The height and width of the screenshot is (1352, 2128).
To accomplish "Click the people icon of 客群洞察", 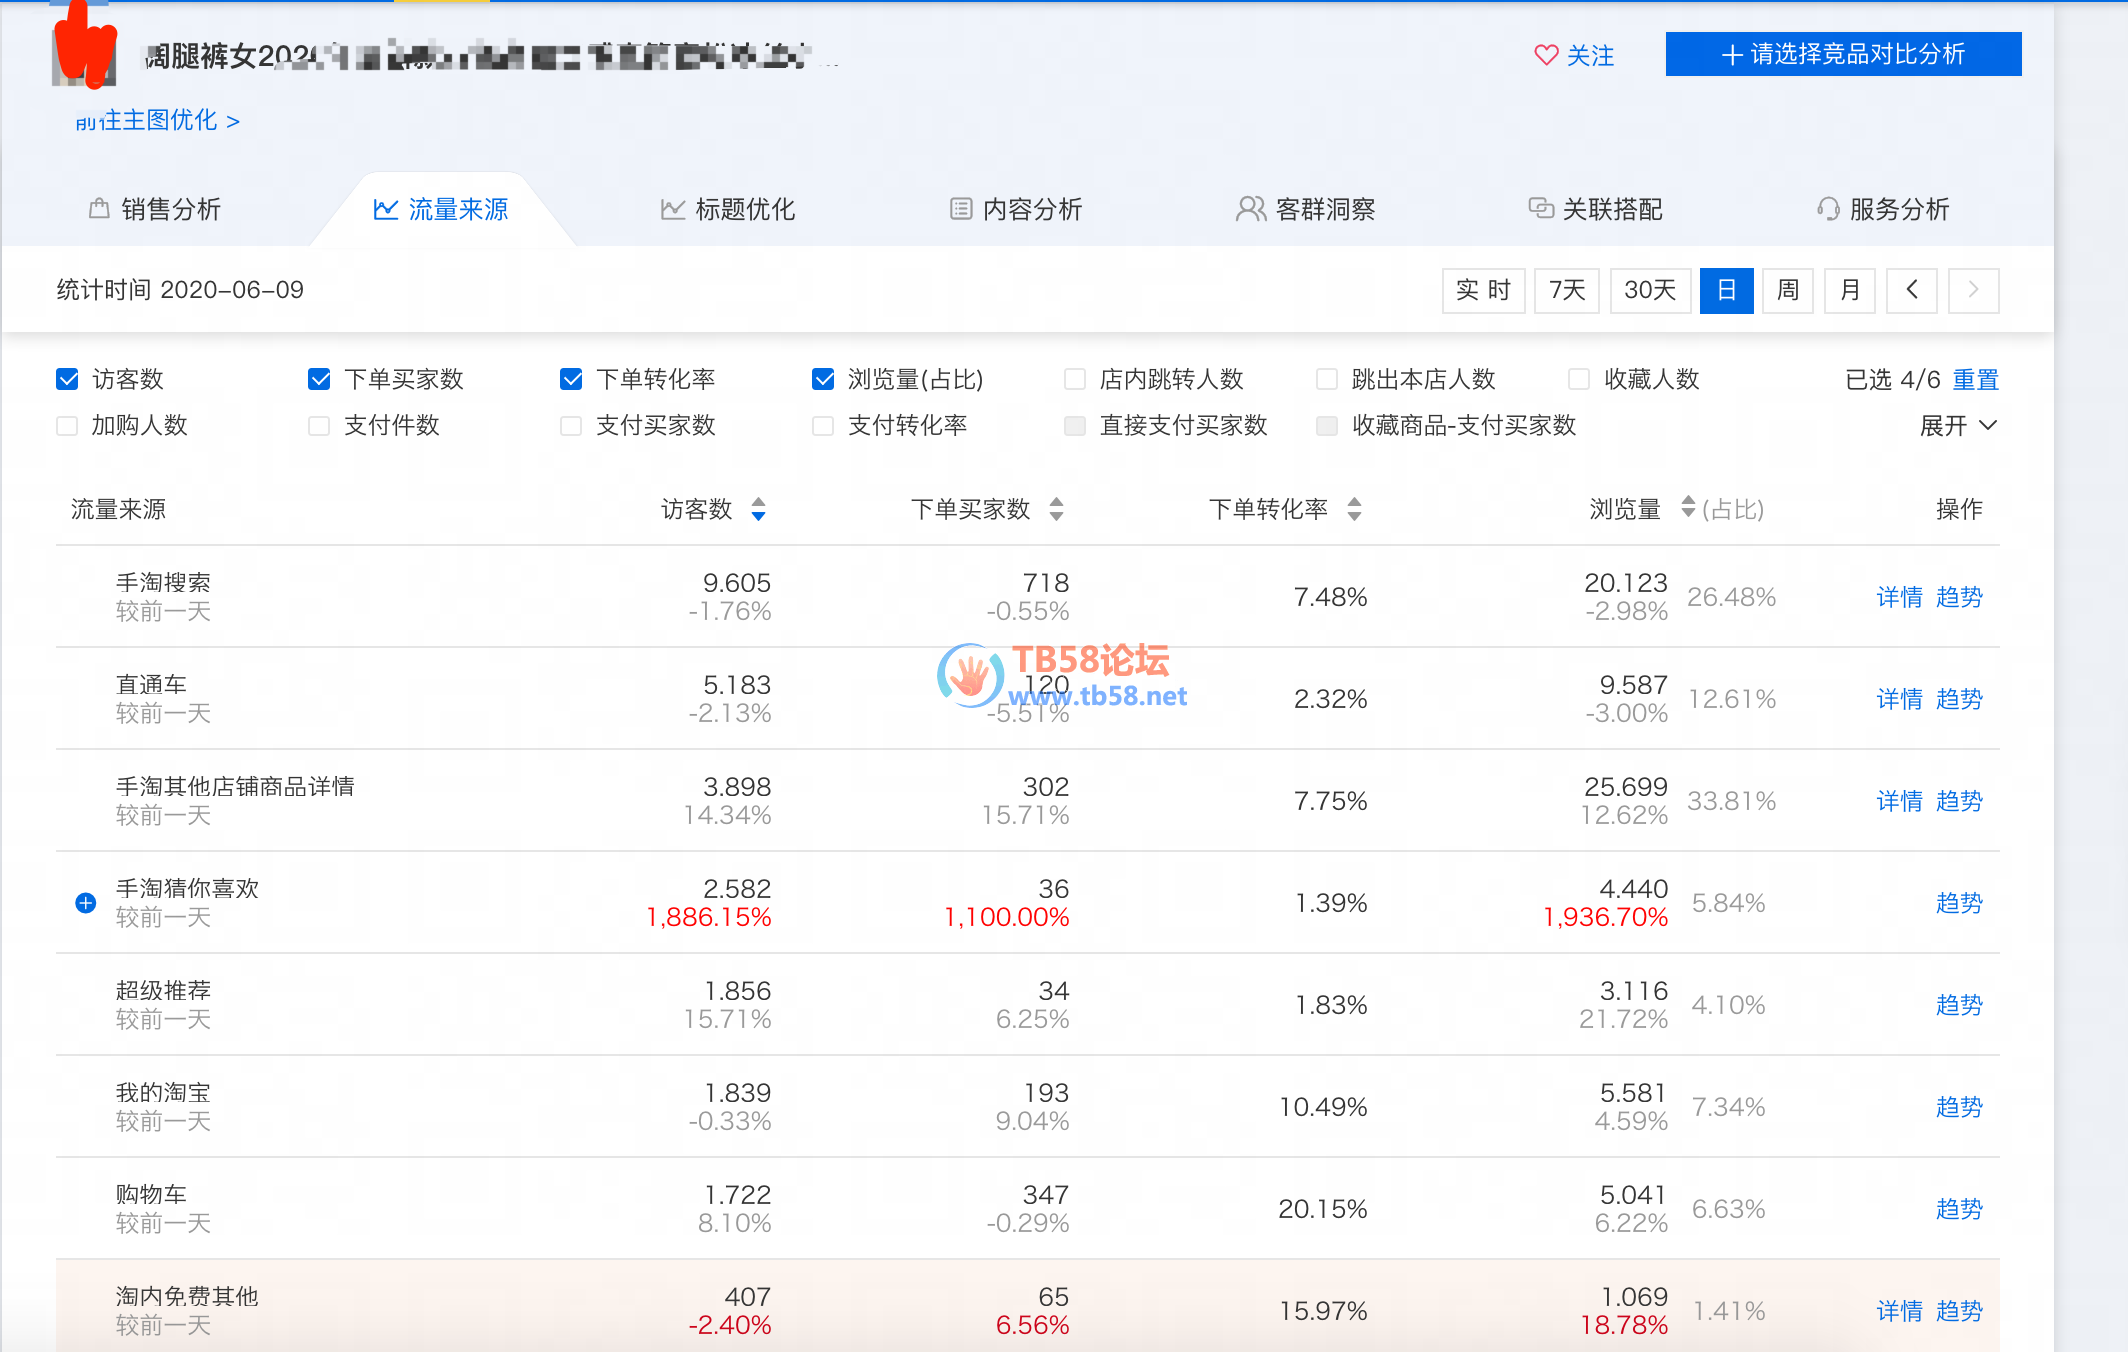I will (x=1251, y=209).
